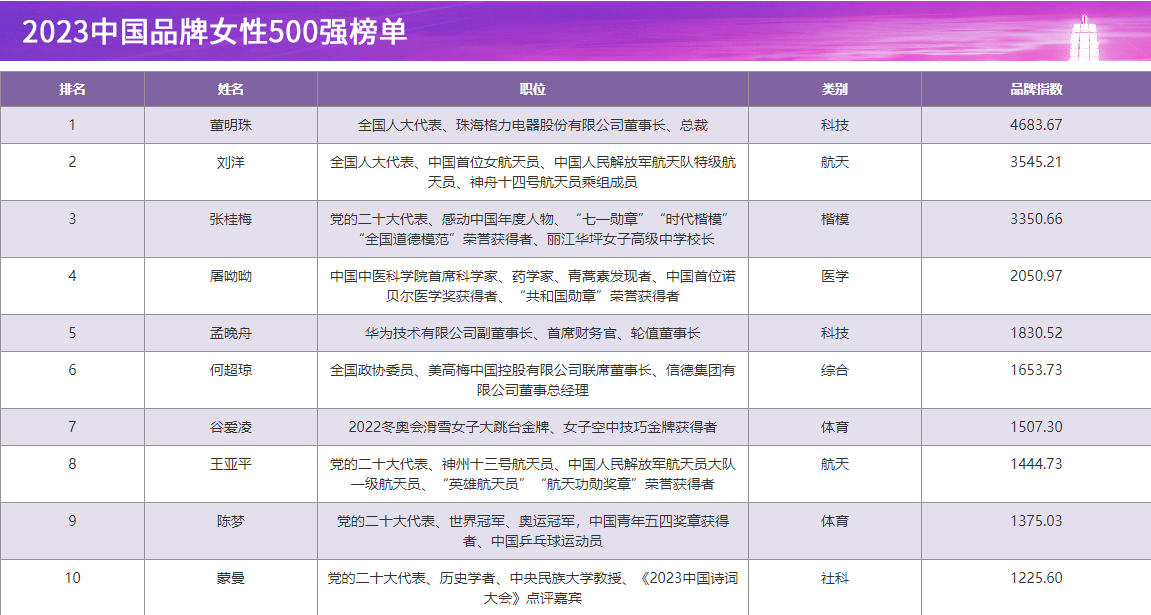Click brand index value 1830.52
The width and height of the screenshot is (1151, 615).
[x=1036, y=332]
